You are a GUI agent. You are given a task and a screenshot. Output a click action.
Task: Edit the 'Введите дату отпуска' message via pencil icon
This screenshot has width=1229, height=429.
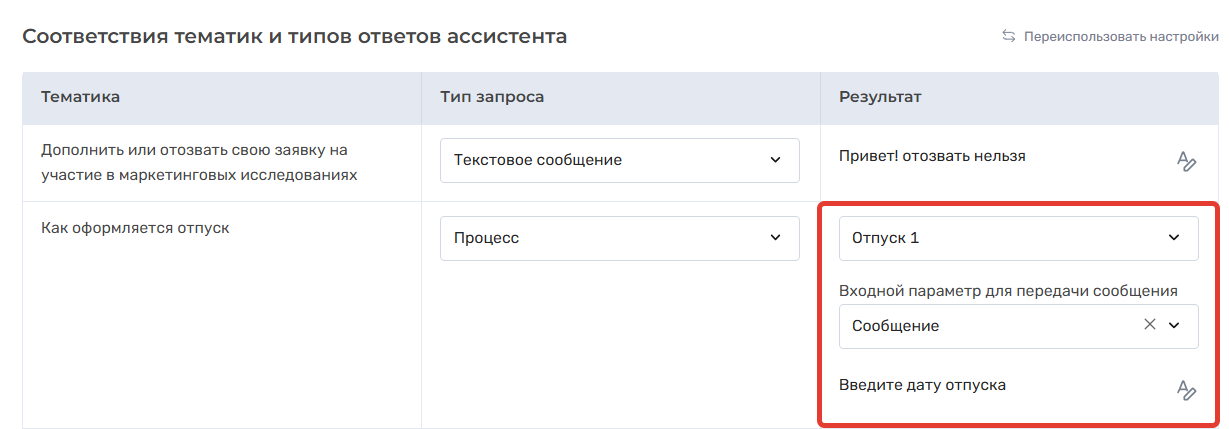coord(1187,390)
